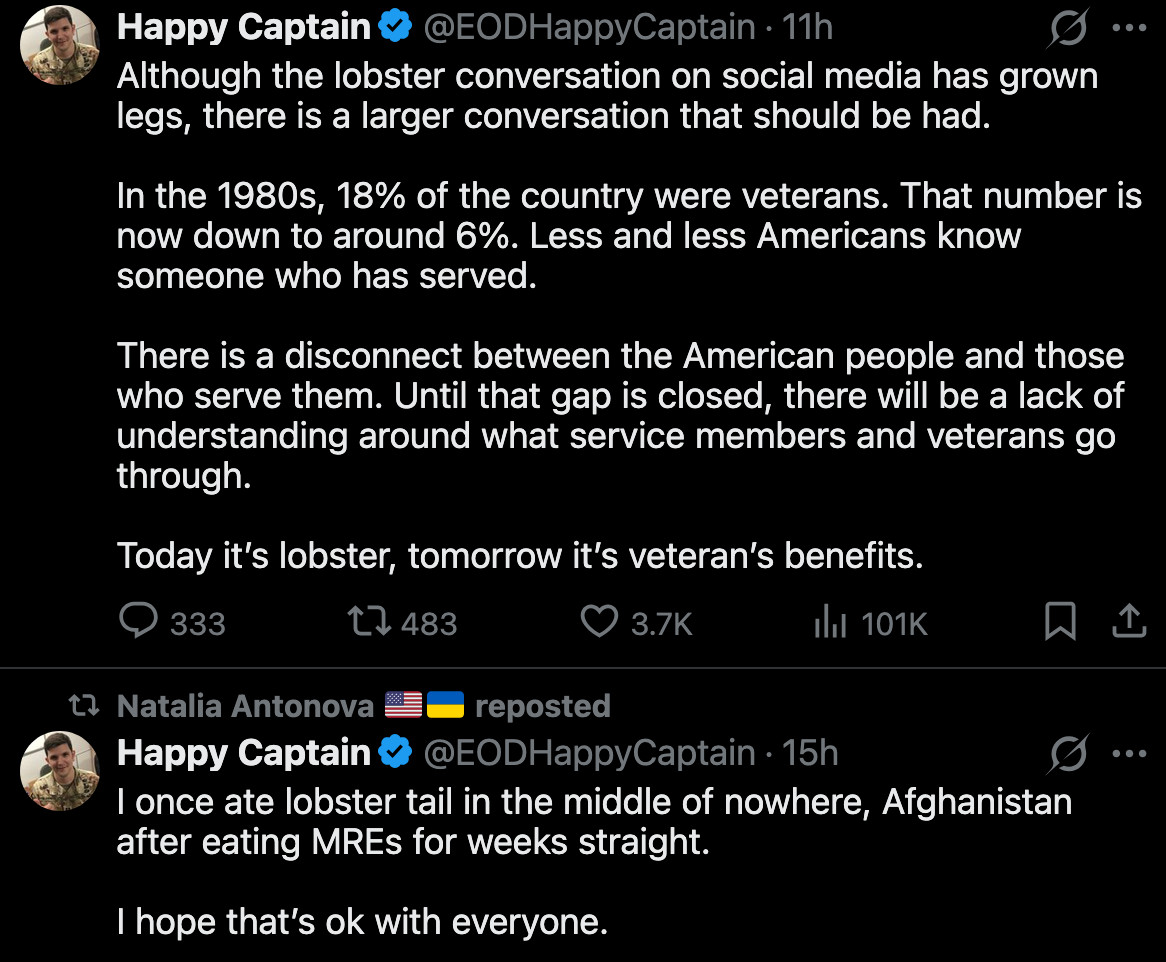Screen dimensions: 1166x962
Task: Click the 11h timestamp link
Action: coord(808,28)
